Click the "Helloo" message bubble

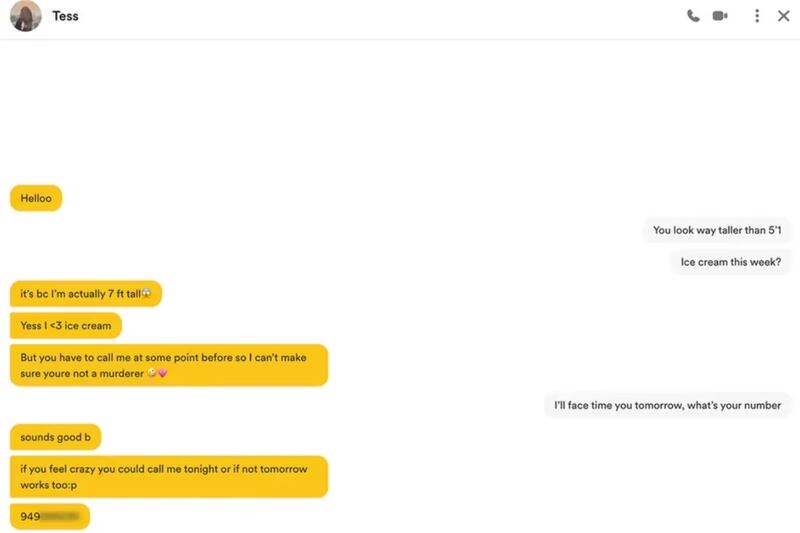click(36, 198)
